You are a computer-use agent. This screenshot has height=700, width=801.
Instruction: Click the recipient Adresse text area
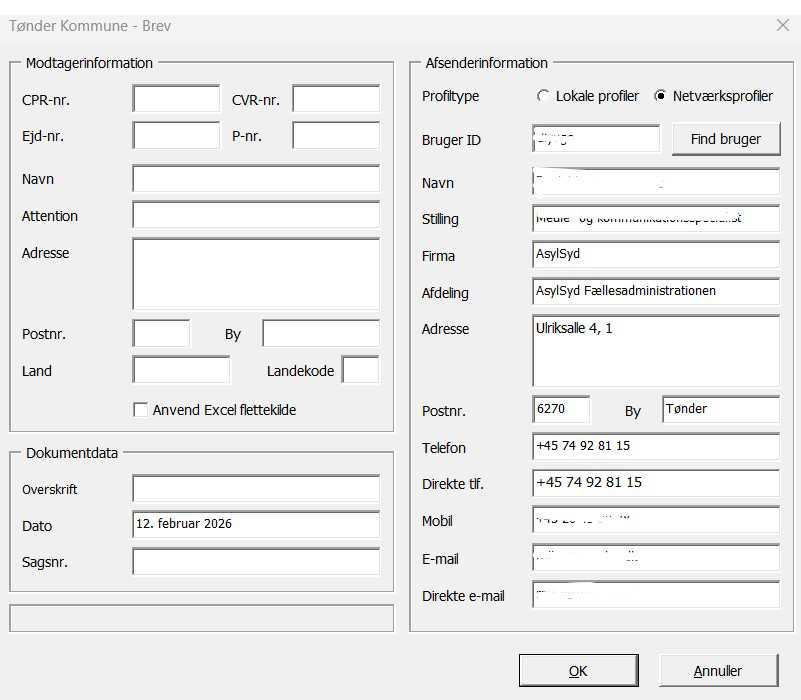256,274
